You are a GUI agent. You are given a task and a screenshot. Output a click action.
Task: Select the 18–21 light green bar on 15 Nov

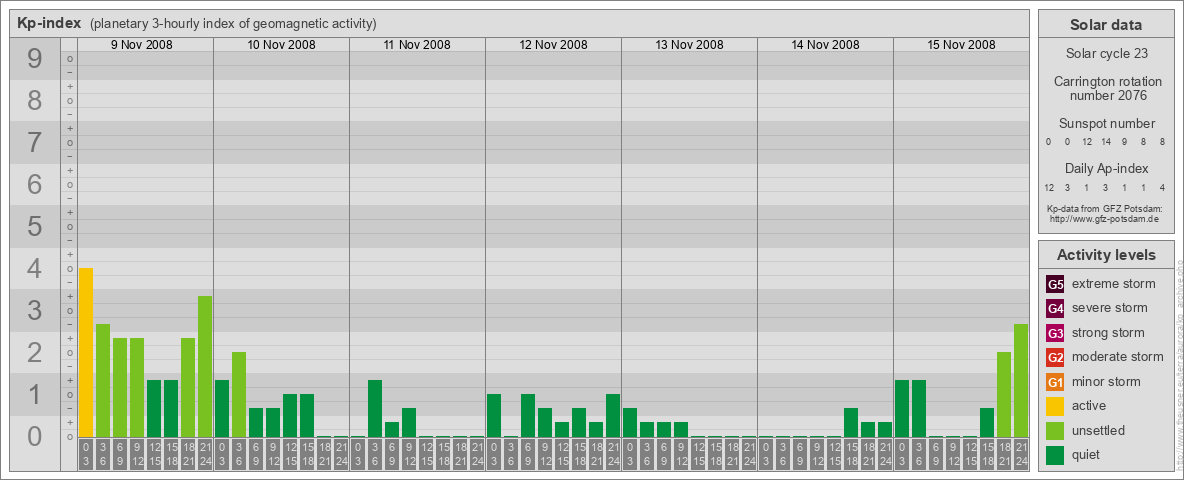coord(1004,395)
